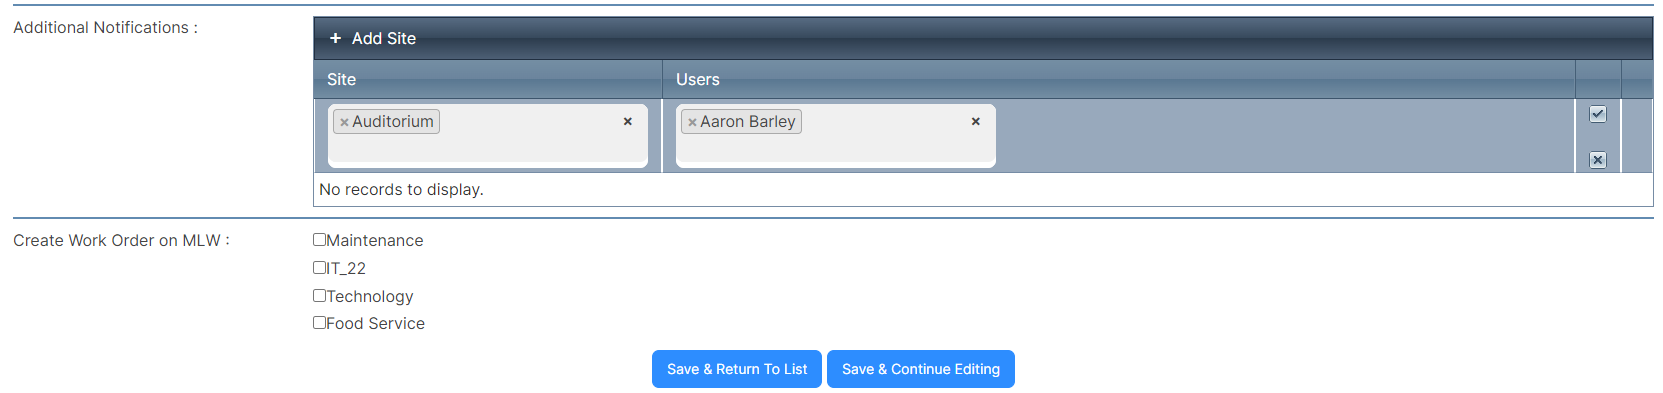
Task: Tick the IT_22 checkbox
Action: point(319,268)
